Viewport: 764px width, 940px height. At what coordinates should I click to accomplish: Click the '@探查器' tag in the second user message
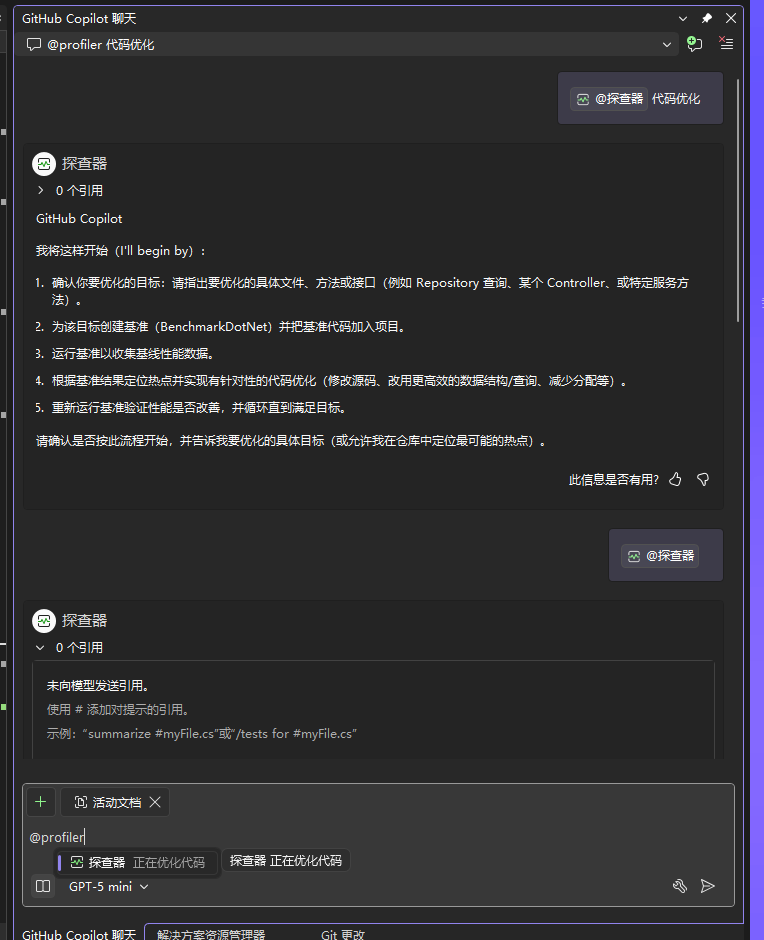point(660,556)
